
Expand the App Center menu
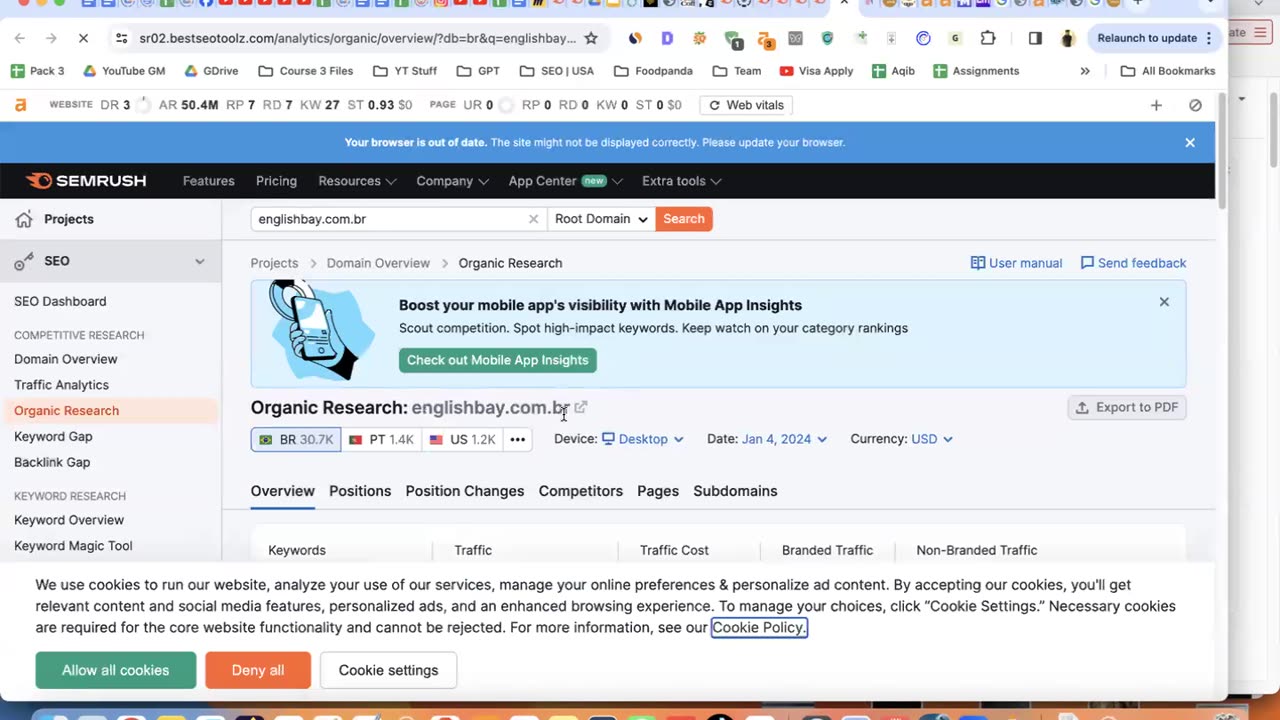(565, 181)
